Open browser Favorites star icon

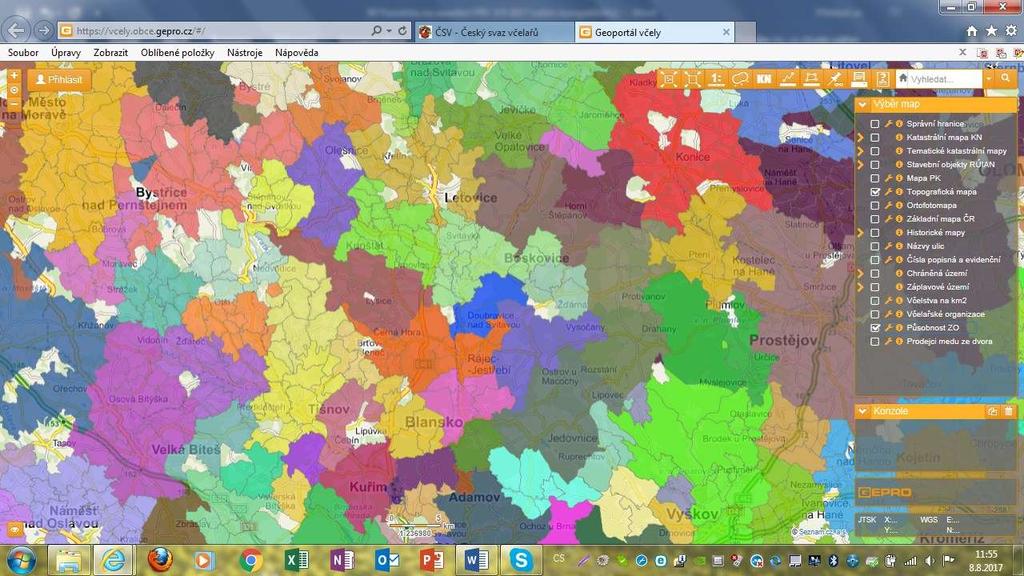click(x=991, y=31)
